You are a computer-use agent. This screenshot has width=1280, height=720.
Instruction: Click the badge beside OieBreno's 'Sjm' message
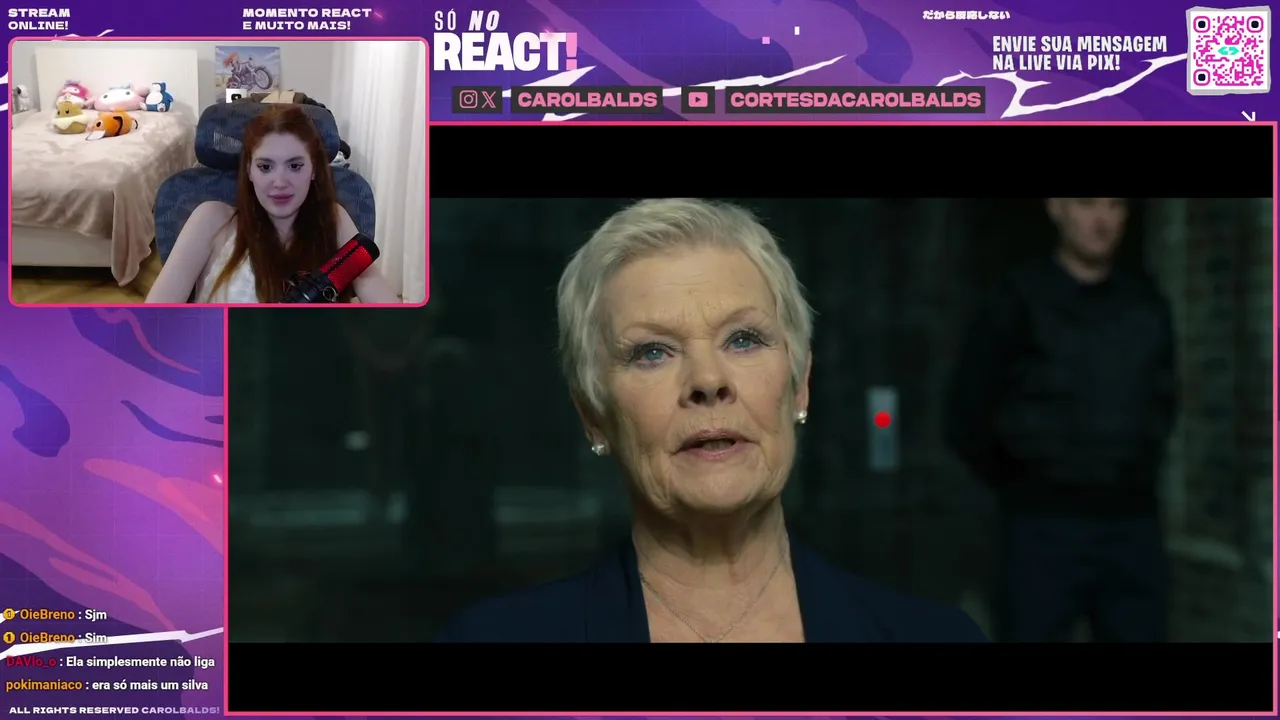[x=9, y=615]
